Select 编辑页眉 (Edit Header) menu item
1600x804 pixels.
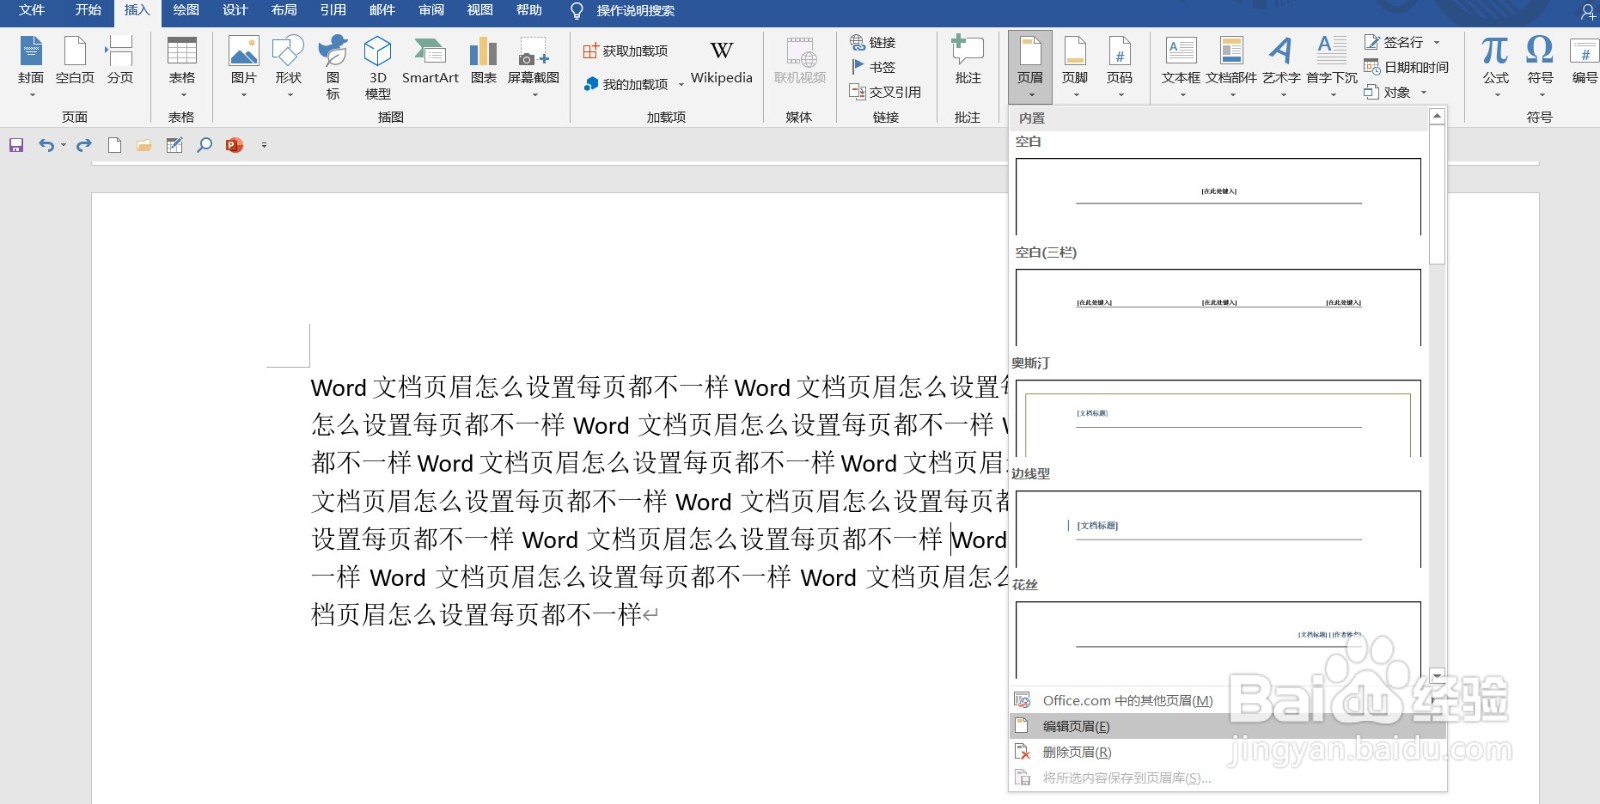[x=1228, y=726]
